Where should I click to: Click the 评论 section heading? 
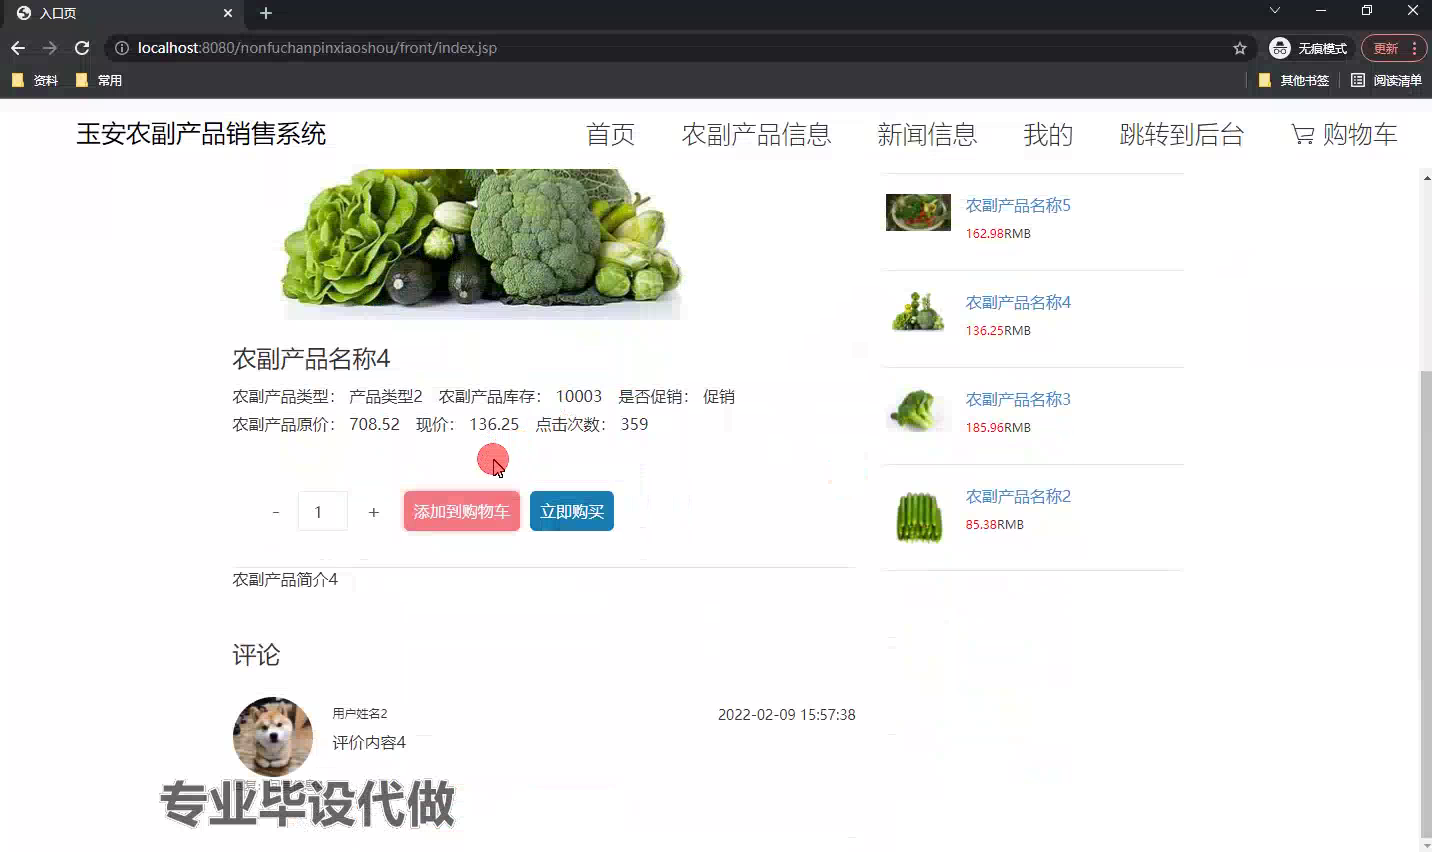pos(256,655)
